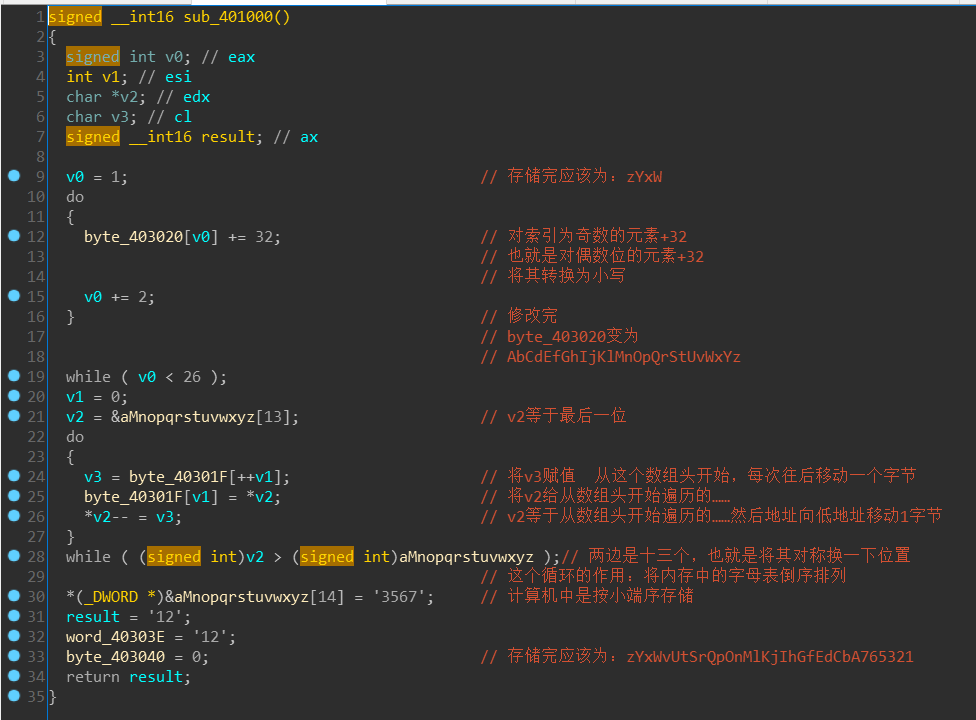The image size is (976, 720).
Task: Click comment '也就是对偶数位的元素+32'
Action: (592, 256)
